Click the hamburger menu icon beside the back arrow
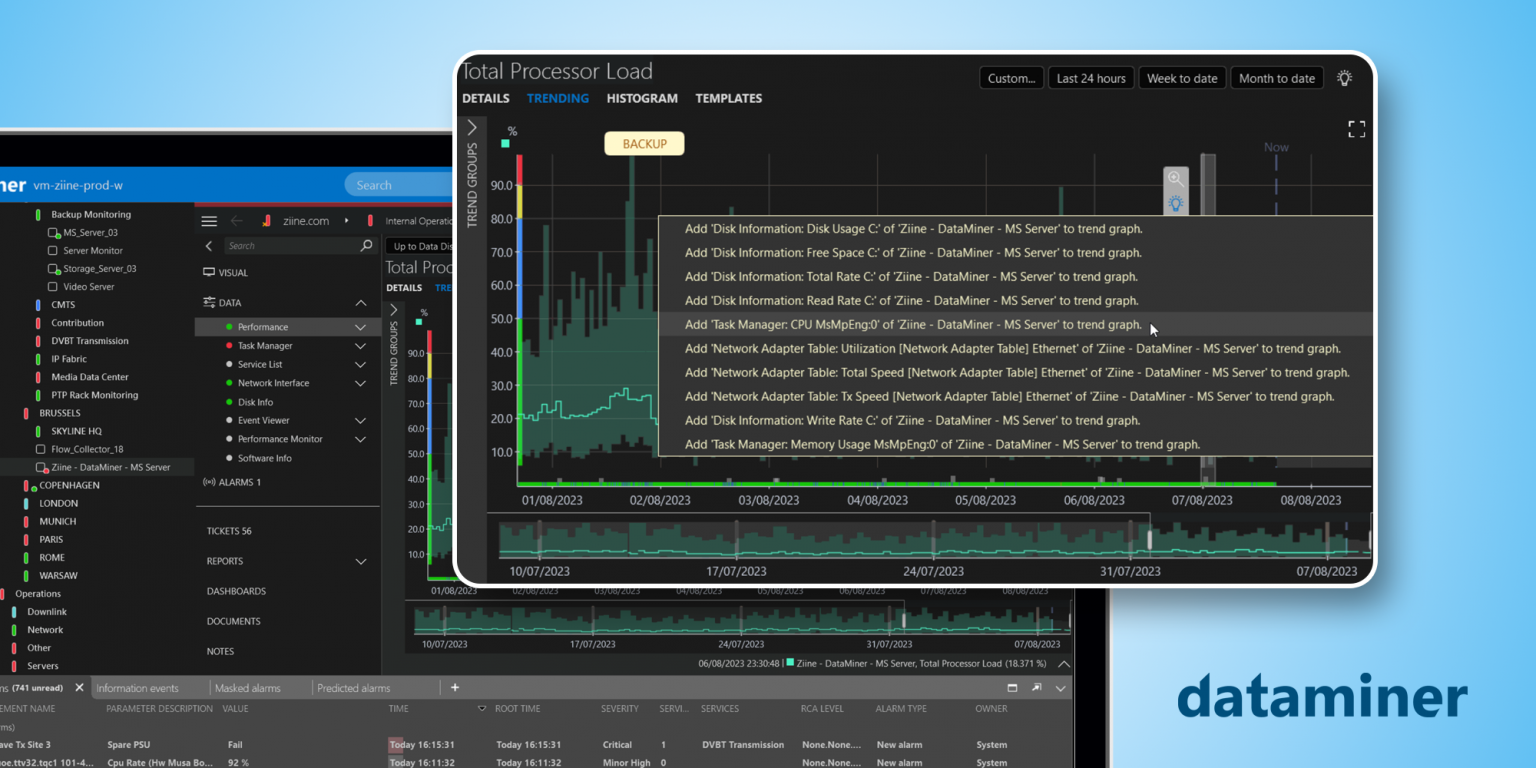 click(208, 221)
